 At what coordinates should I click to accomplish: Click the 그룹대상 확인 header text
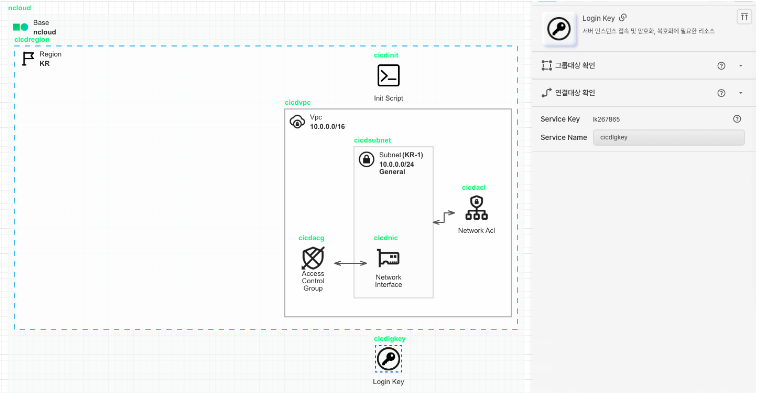tap(575, 66)
